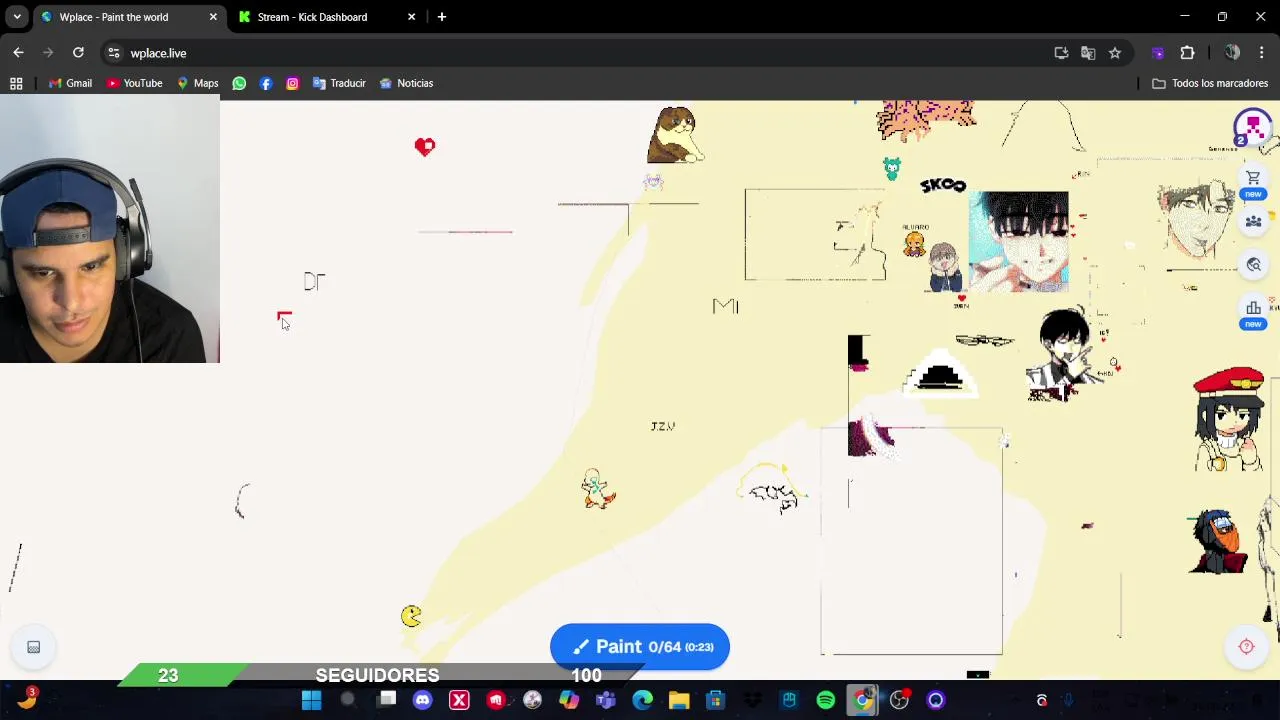
Task: Open the Maps bookmark
Action: [197, 83]
